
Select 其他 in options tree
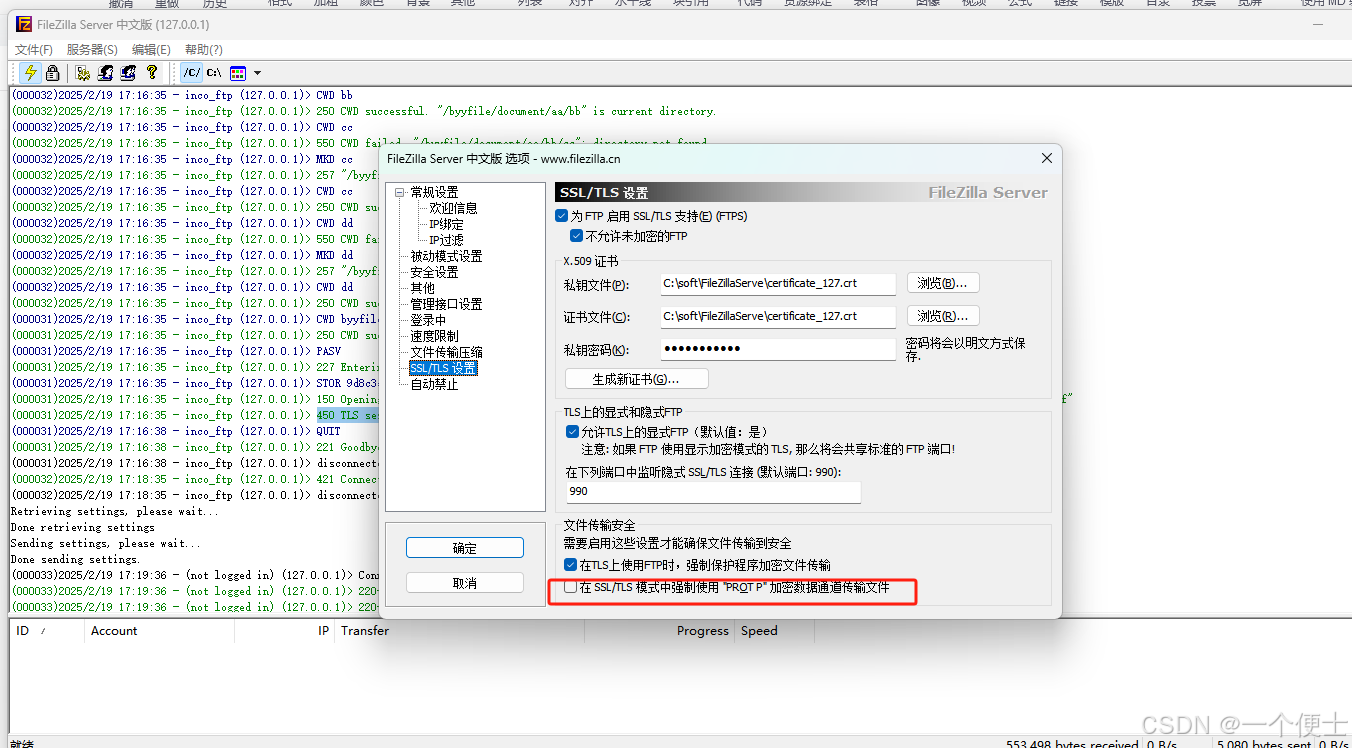click(422, 288)
